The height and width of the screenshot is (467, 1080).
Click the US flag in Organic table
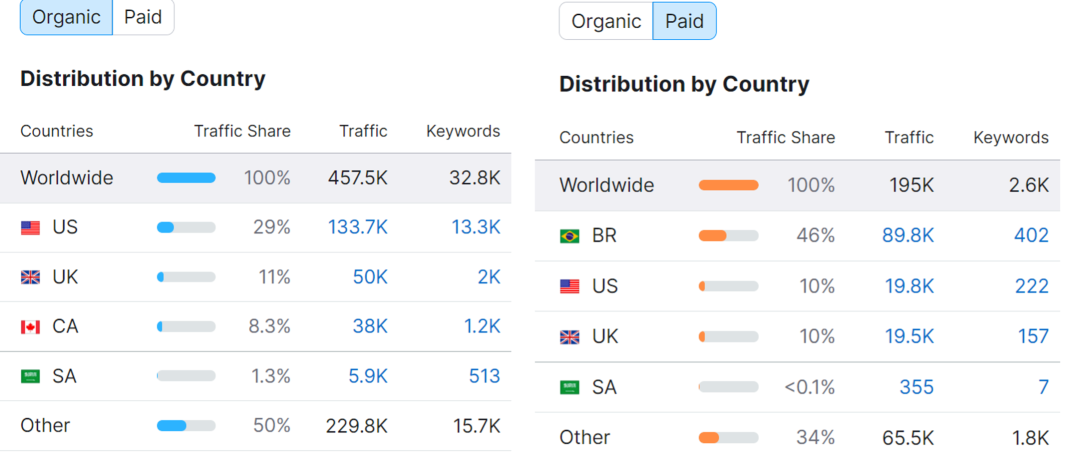pos(31,228)
